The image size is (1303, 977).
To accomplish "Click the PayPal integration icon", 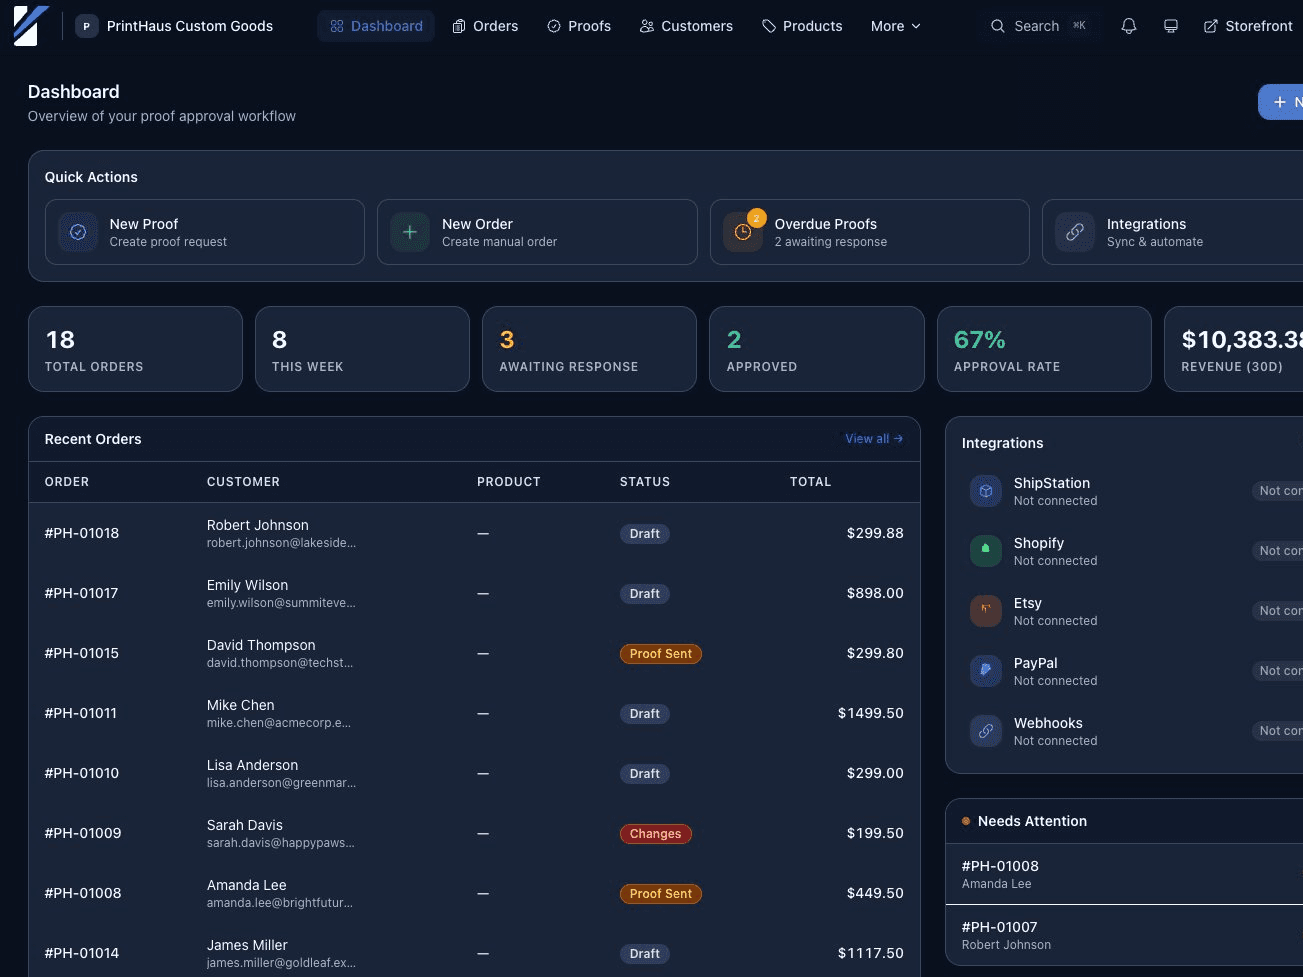I will (x=986, y=671).
